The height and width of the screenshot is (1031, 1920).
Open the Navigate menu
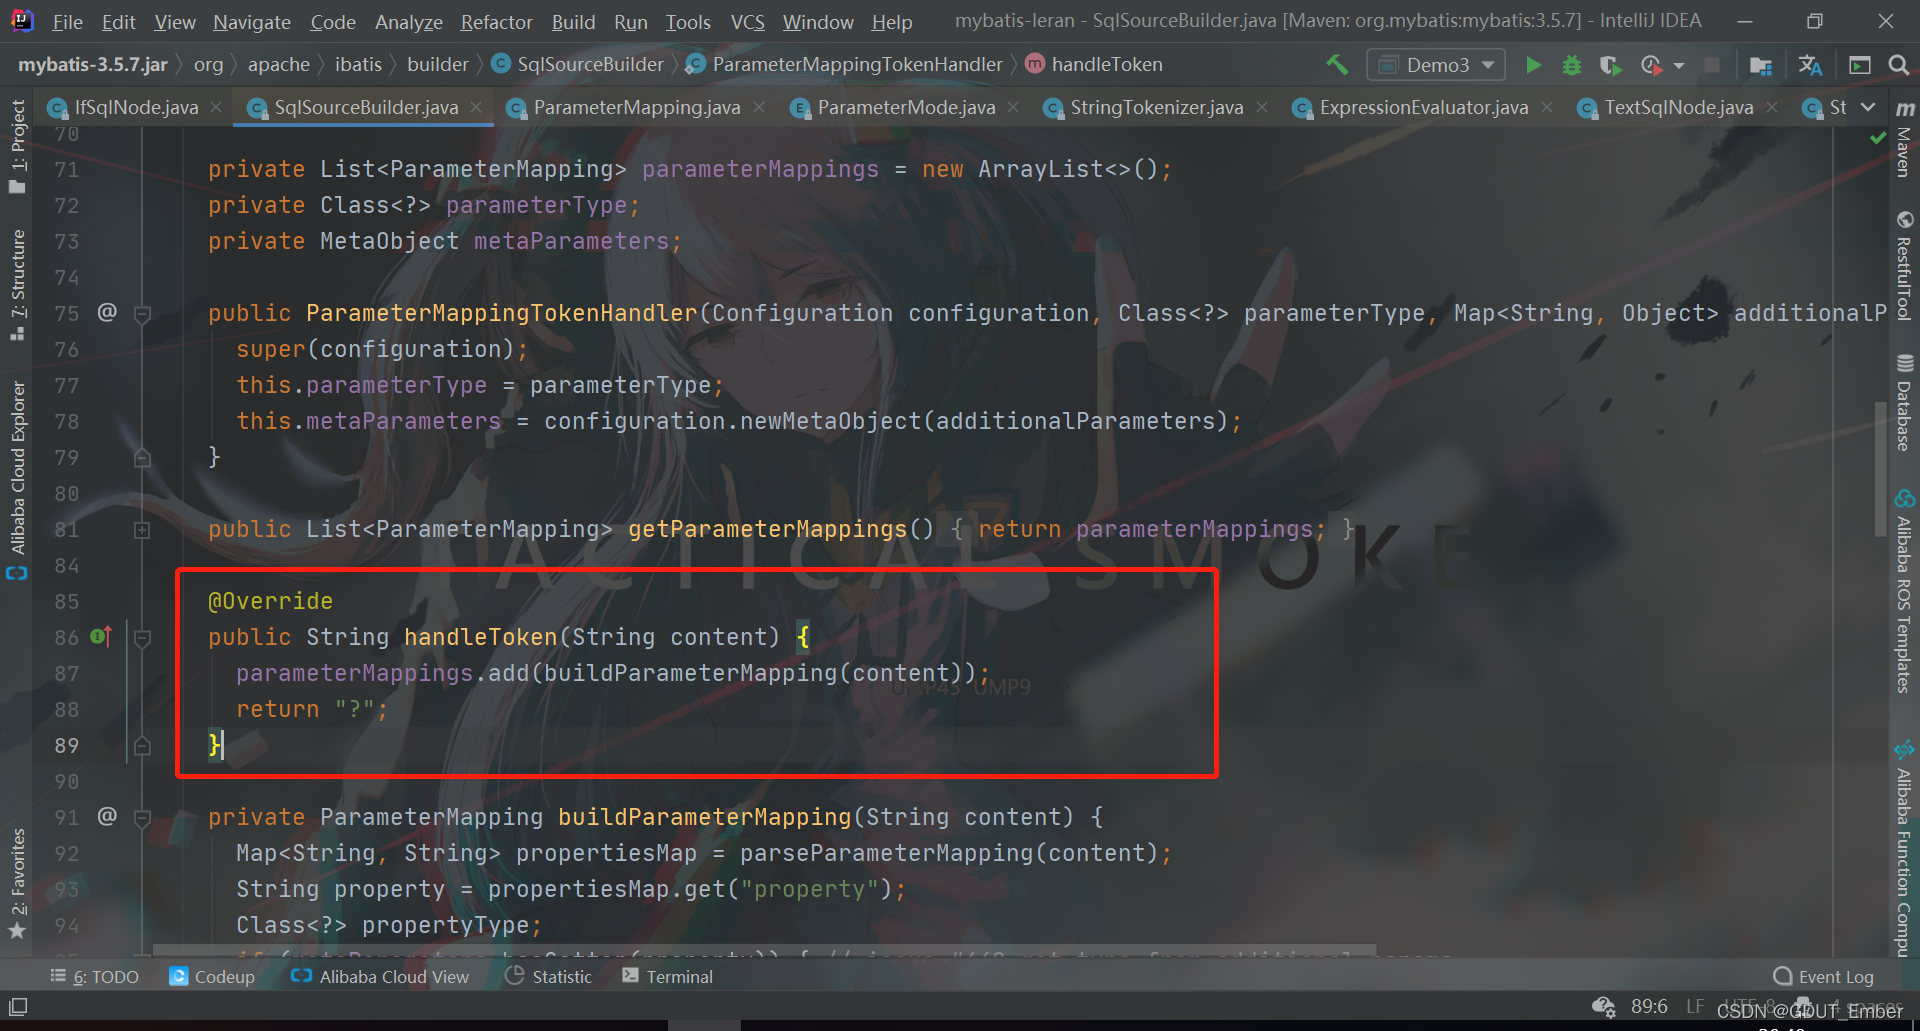tap(252, 21)
